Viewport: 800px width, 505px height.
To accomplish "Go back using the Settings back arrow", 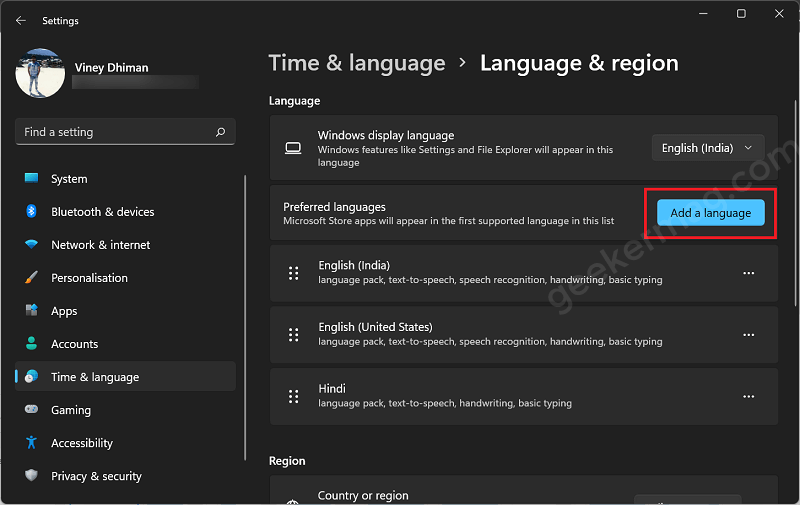I will (x=20, y=20).
